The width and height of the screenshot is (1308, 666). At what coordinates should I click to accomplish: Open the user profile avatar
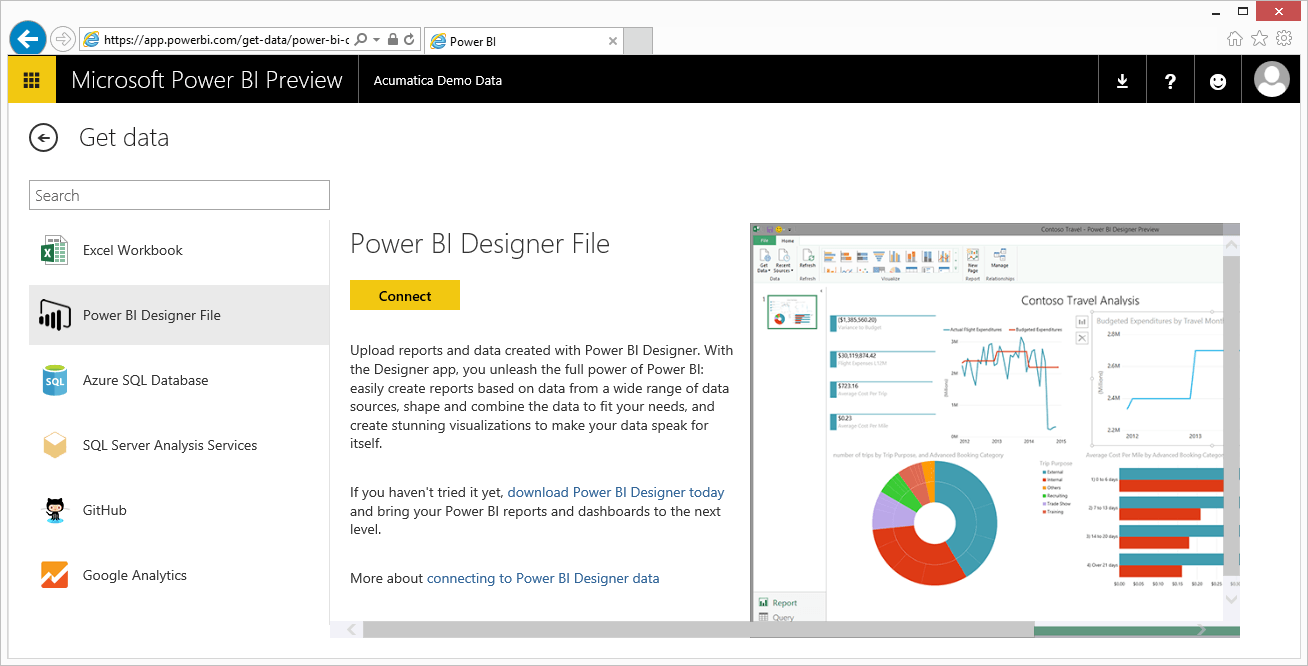pyautogui.click(x=1272, y=80)
